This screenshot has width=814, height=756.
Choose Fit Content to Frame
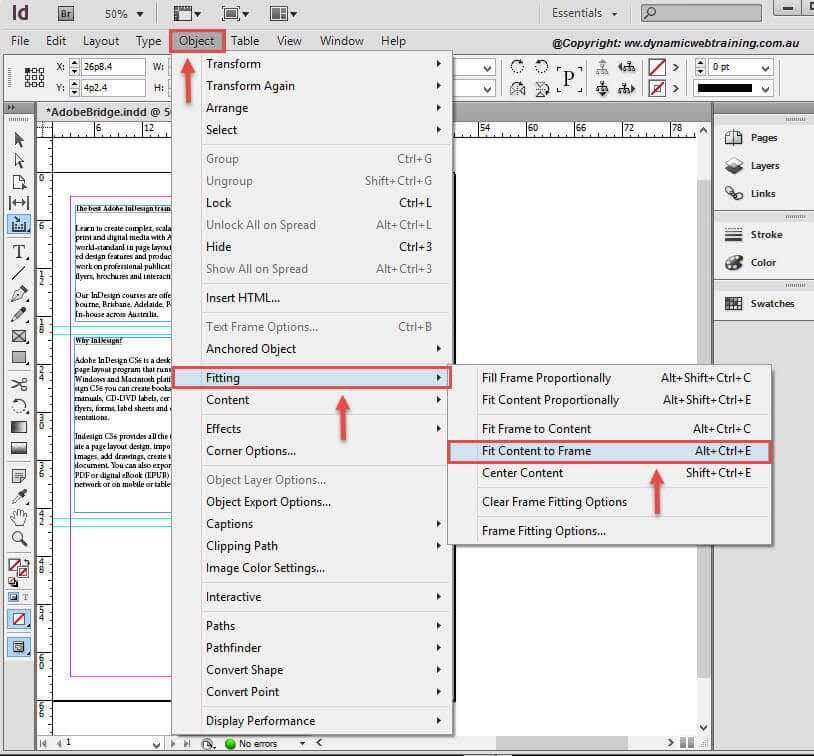point(610,451)
